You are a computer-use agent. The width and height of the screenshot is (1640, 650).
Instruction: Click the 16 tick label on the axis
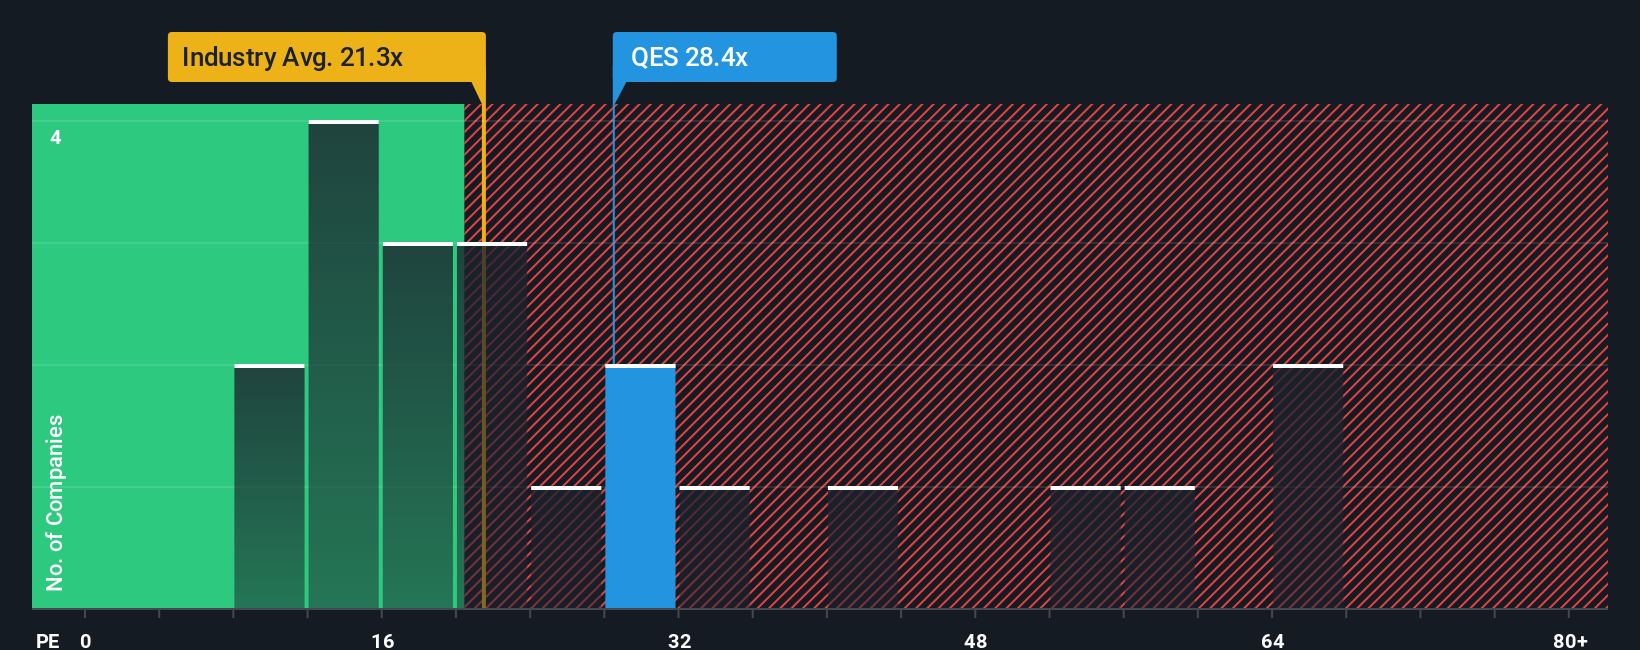coord(382,640)
